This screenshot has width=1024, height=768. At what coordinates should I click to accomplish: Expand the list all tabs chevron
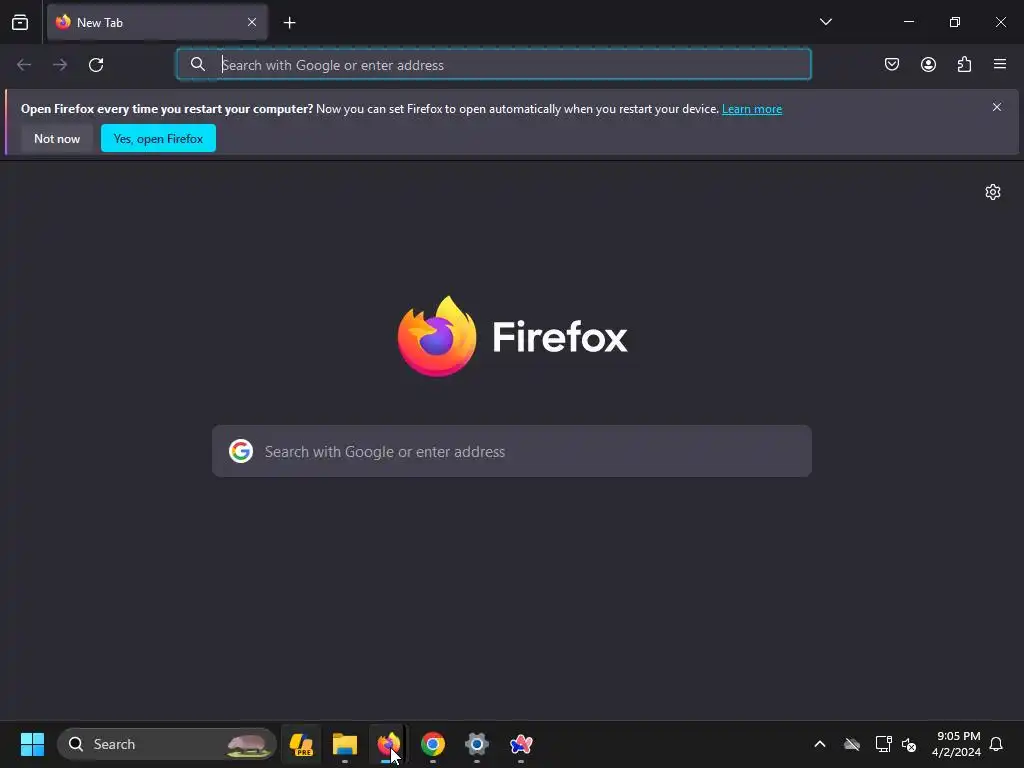click(825, 22)
